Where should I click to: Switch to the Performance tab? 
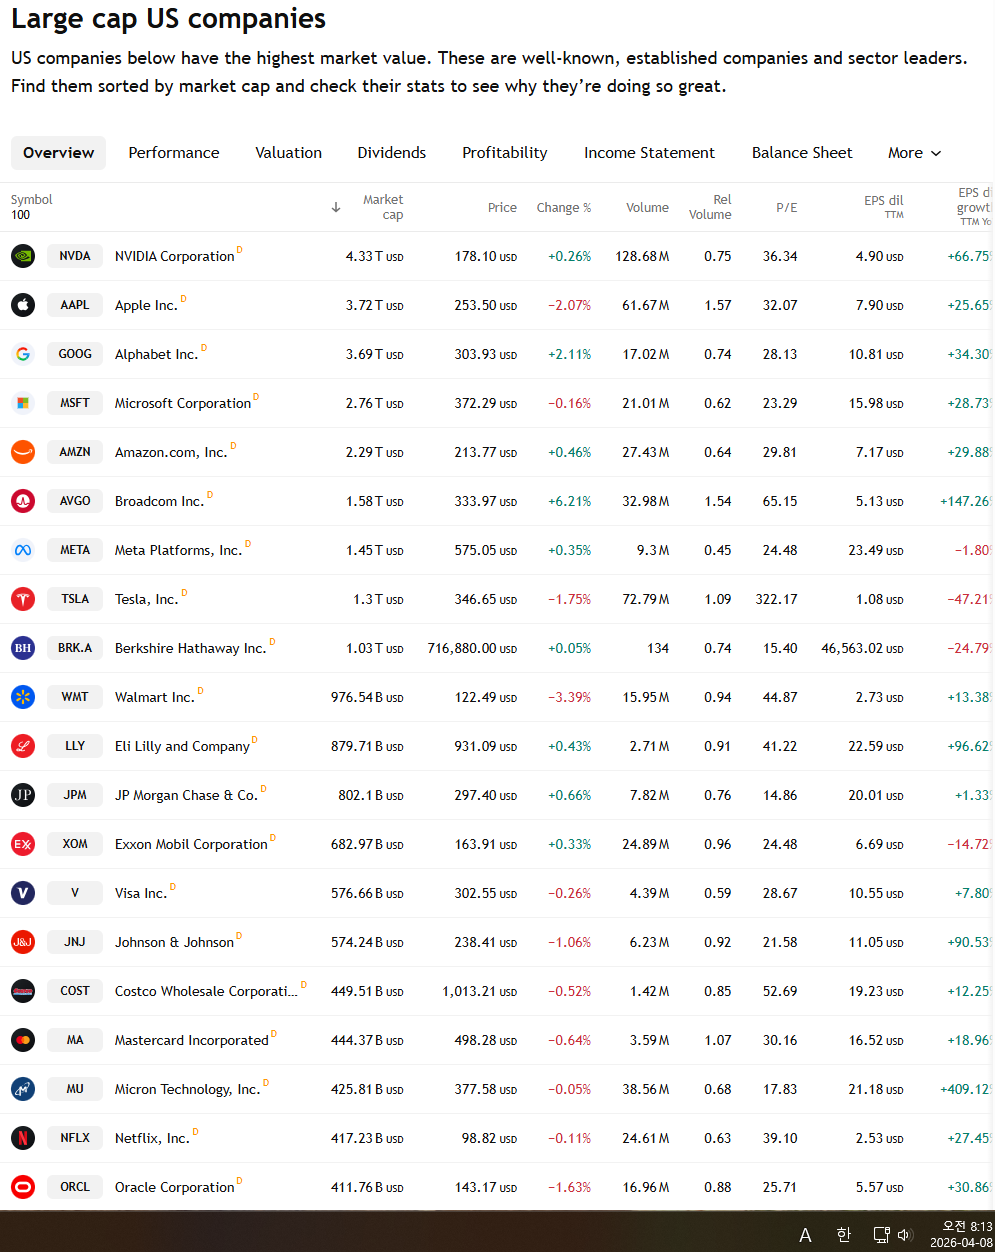(174, 153)
